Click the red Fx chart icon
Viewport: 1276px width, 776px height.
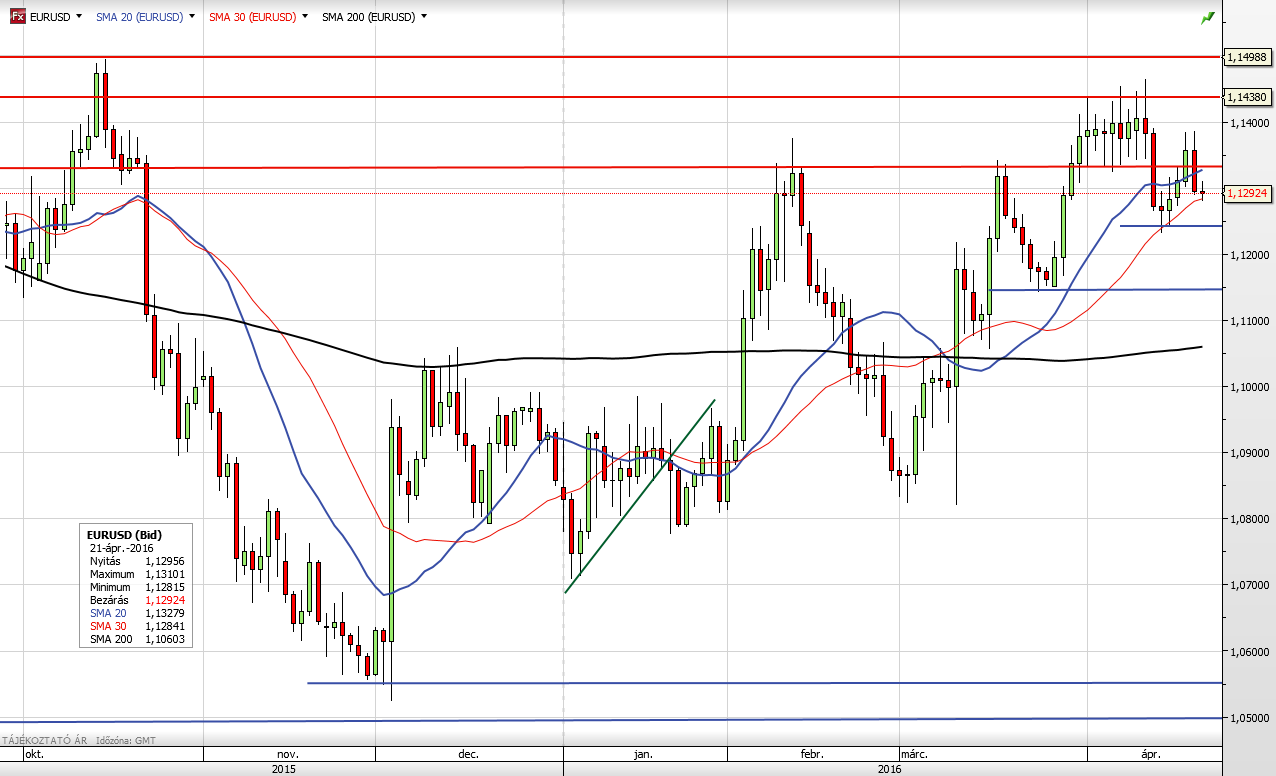point(17,17)
